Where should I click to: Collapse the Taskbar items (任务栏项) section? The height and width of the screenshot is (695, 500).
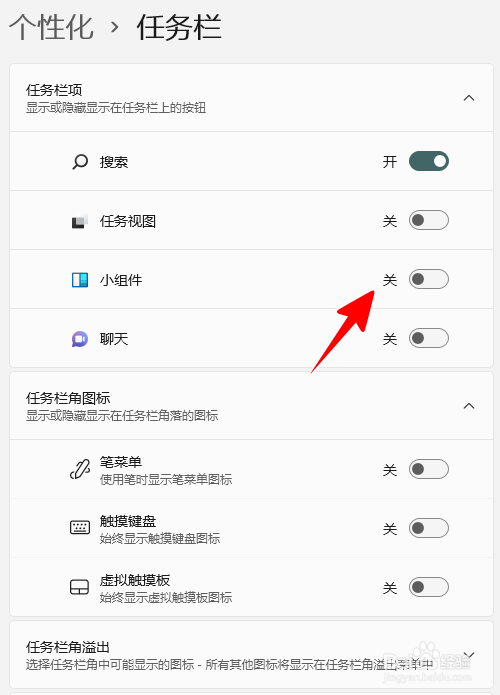pyautogui.click(x=469, y=98)
